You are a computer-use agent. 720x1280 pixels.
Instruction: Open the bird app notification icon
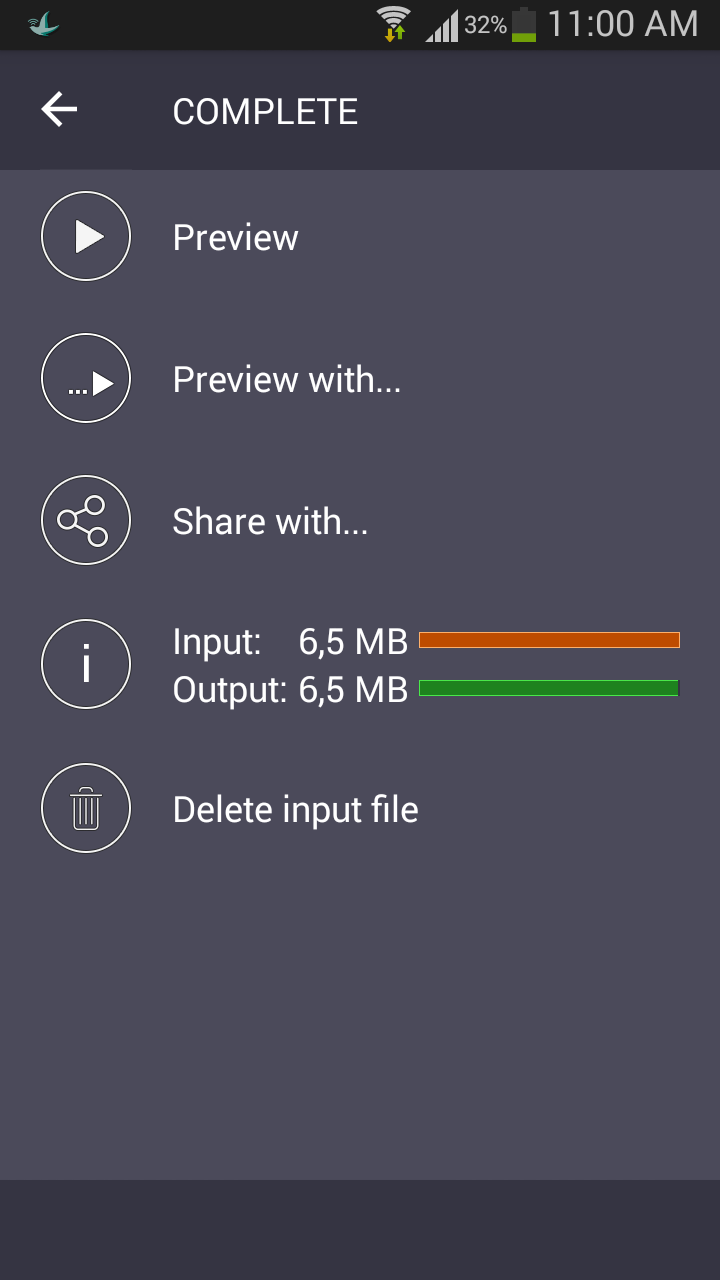[x=44, y=24]
